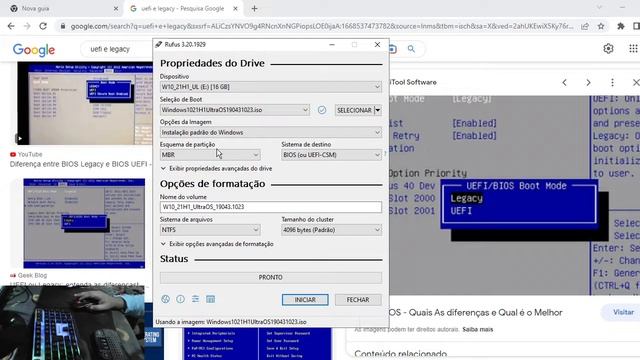Viewport: 640px width, 360px height.
Task: Open the Dispositivo drive dropdown
Action: [271, 87]
